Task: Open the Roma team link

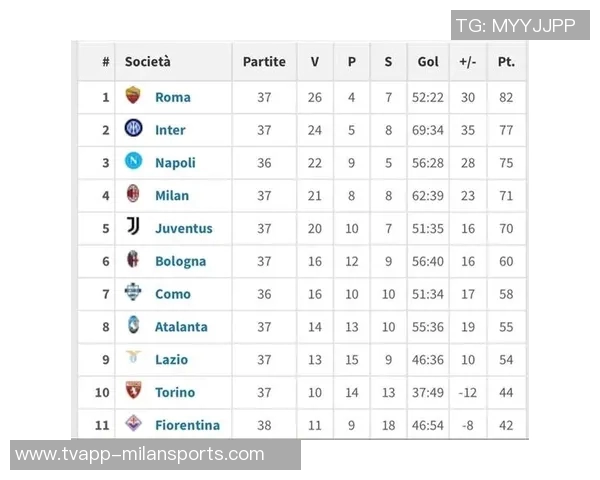Action: pyautogui.click(x=172, y=97)
